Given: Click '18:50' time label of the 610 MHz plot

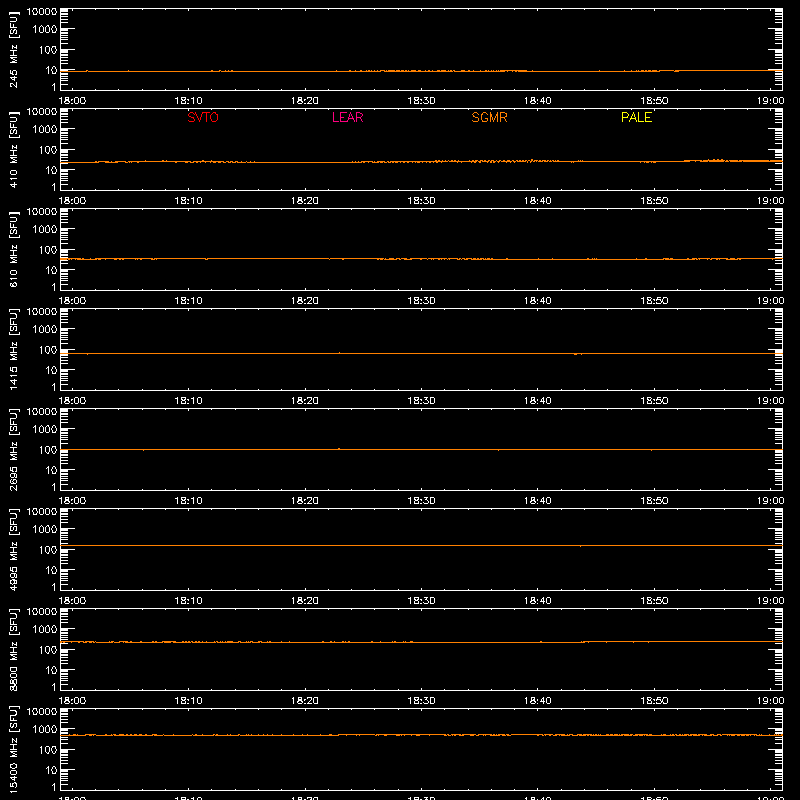Looking at the screenshot, I should 654,301.
